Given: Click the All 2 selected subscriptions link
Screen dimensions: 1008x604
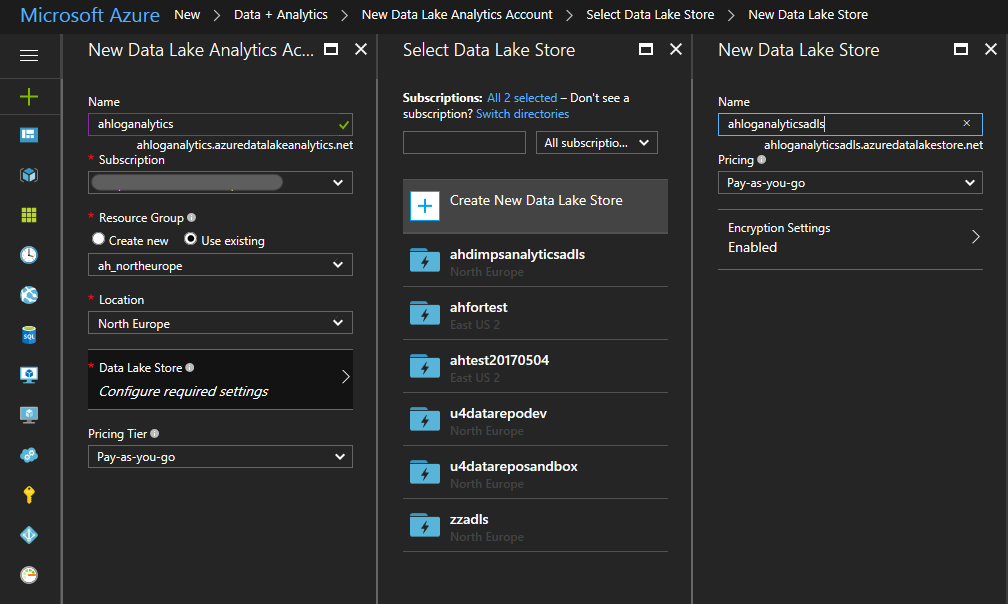Looking at the screenshot, I should pos(522,98).
